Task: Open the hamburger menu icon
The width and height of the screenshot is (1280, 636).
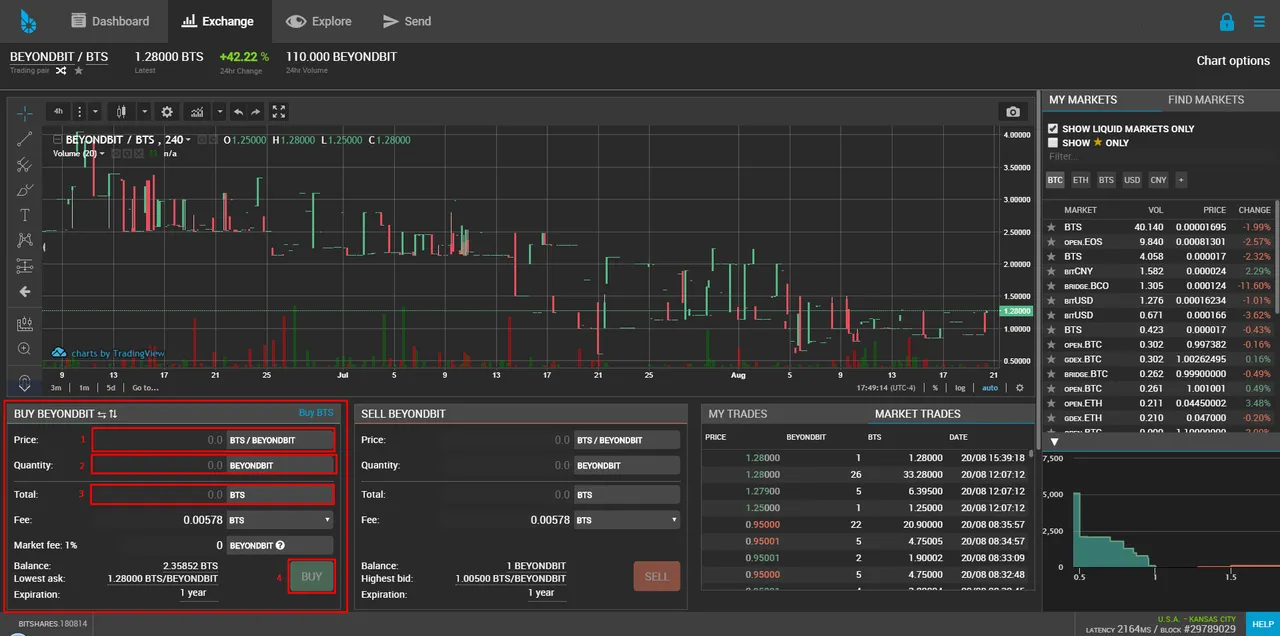Action: [1259, 21]
